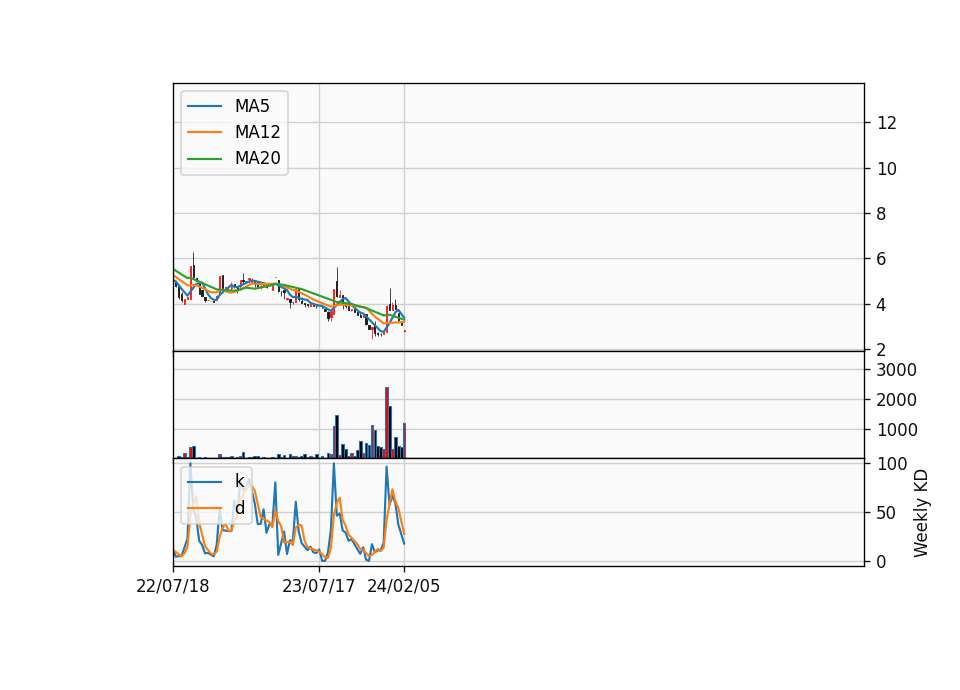Click the green MA20 legend line sample
Screen dimensions: 960x690
click(x=204, y=159)
